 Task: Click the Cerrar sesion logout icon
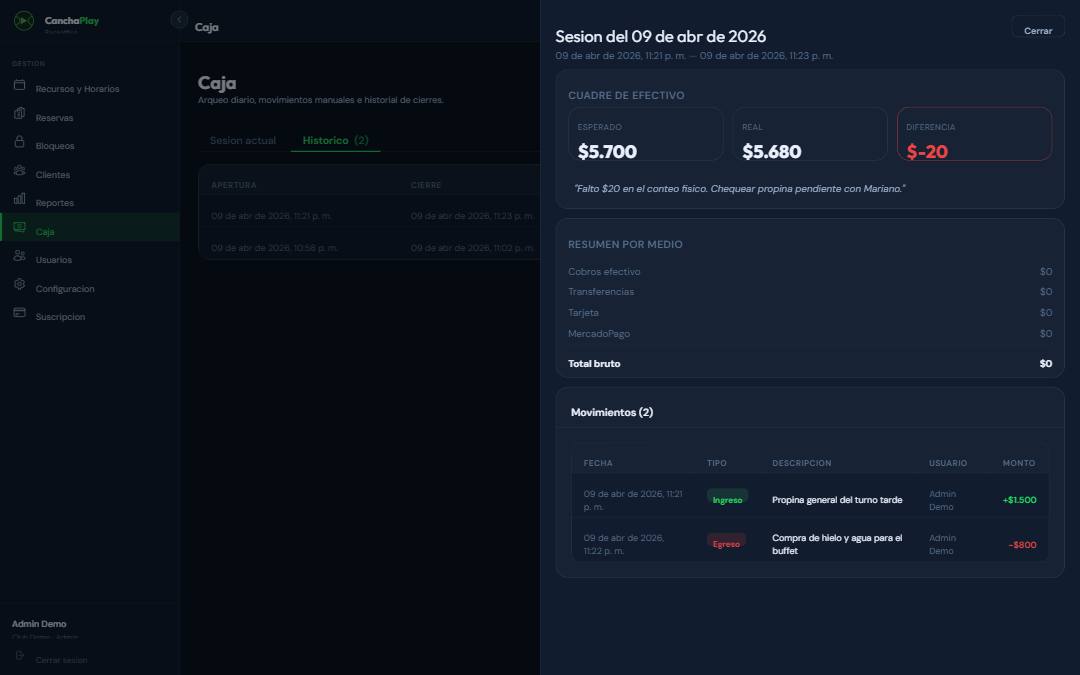(x=19, y=656)
